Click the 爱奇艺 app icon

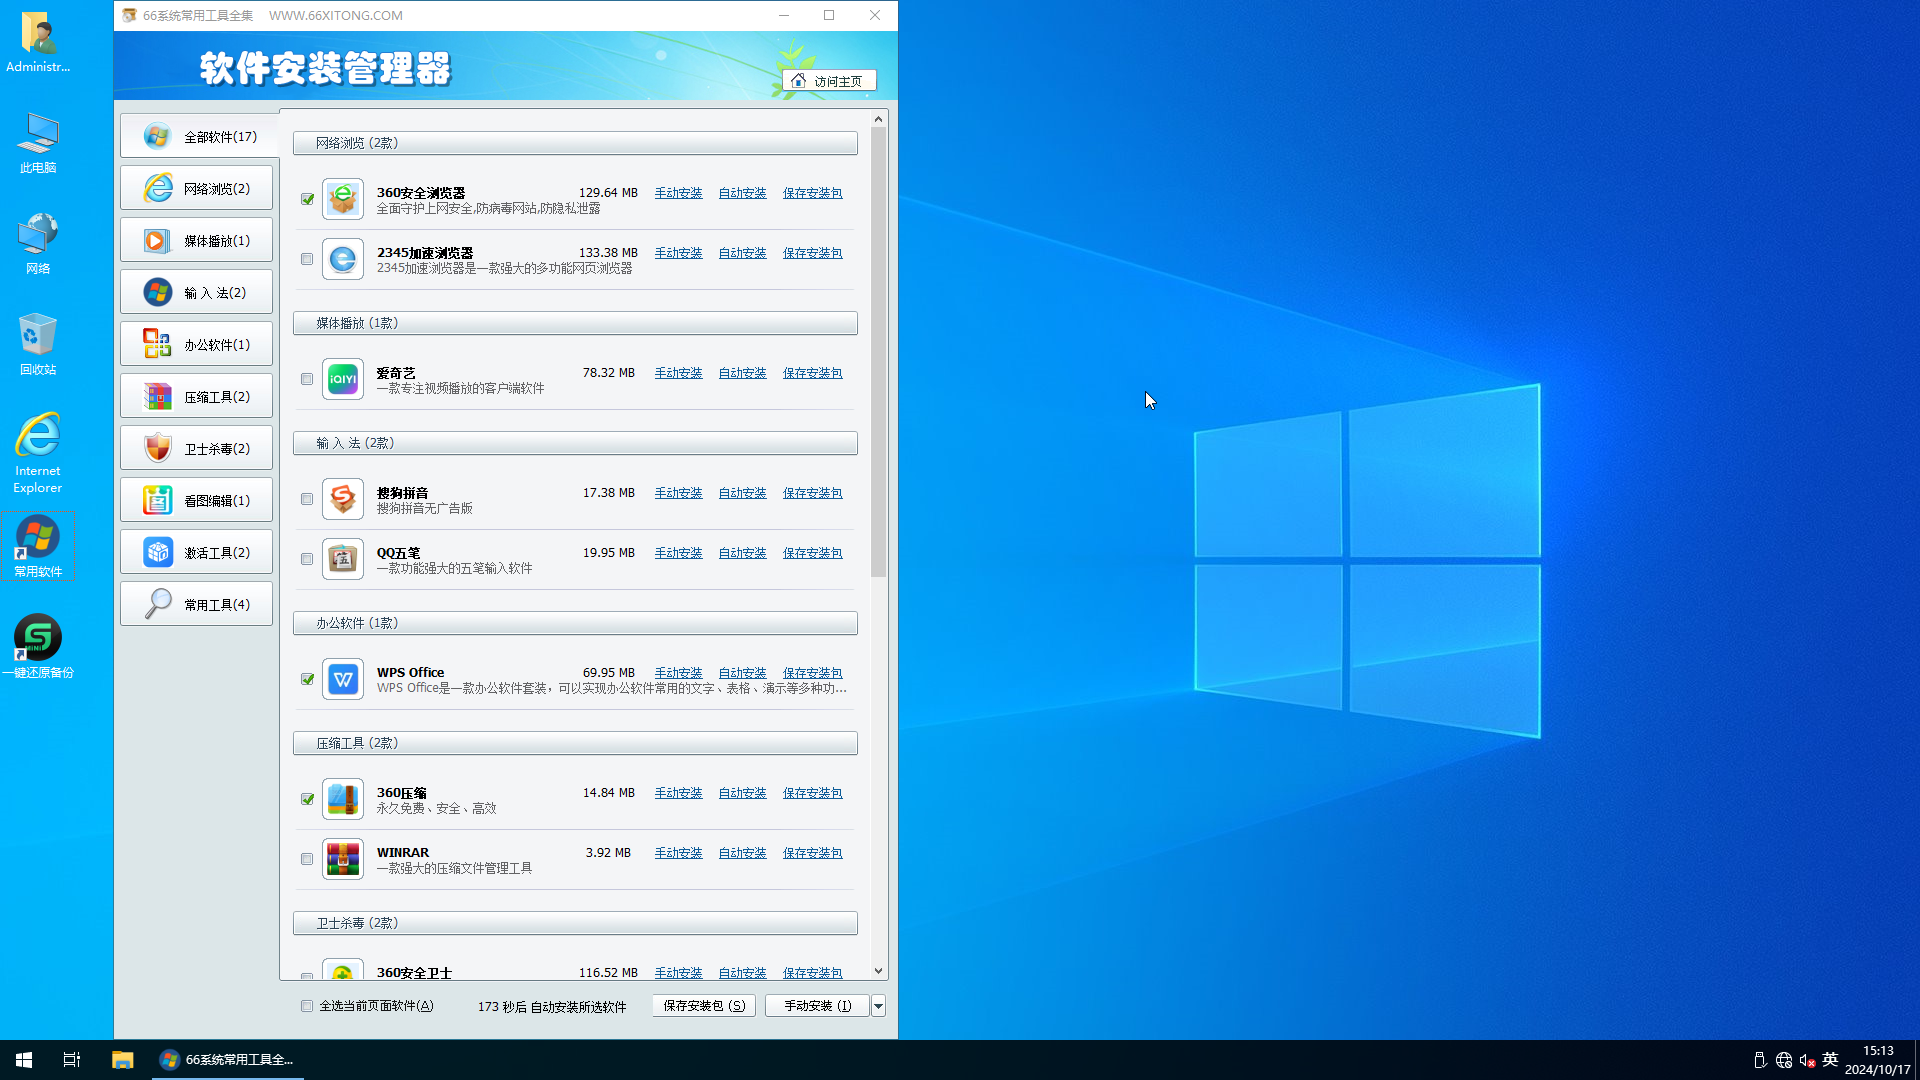[x=343, y=379]
